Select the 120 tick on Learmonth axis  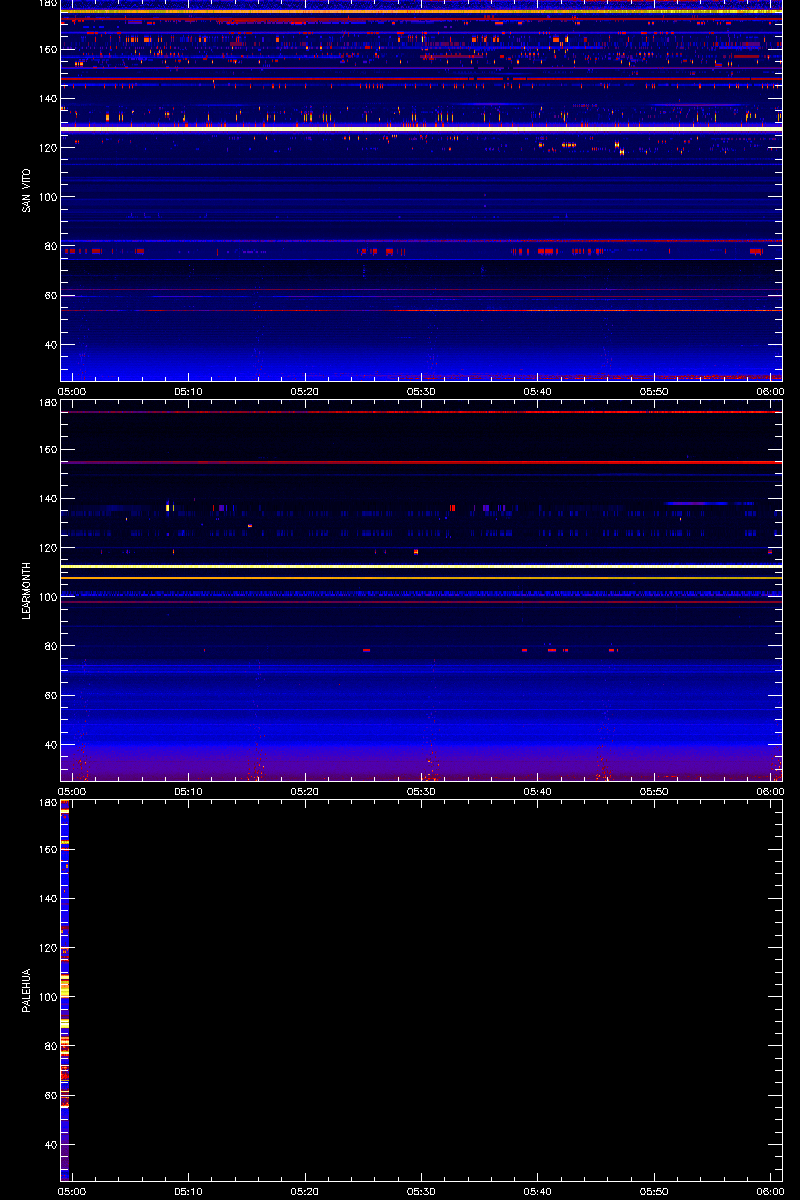pos(48,548)
